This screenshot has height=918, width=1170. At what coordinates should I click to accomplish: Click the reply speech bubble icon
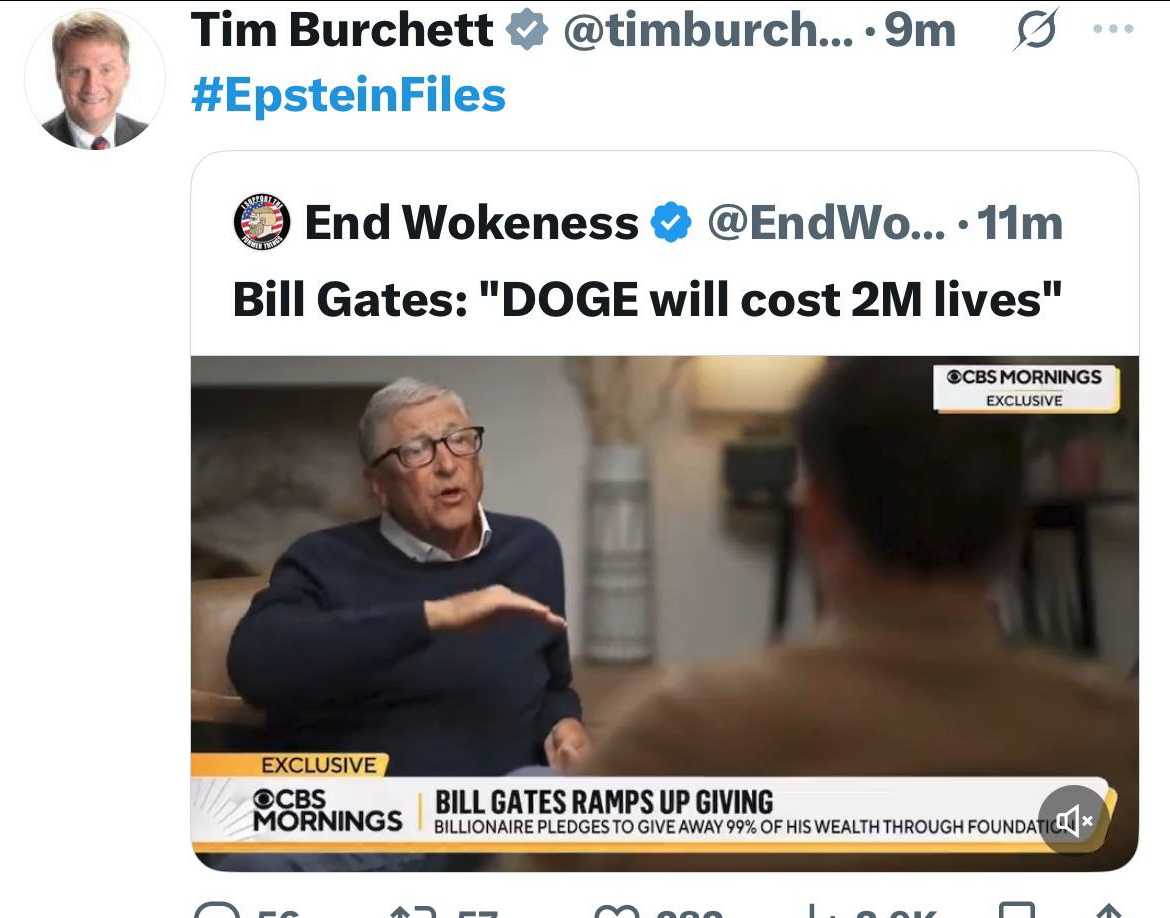pos(217,911)
